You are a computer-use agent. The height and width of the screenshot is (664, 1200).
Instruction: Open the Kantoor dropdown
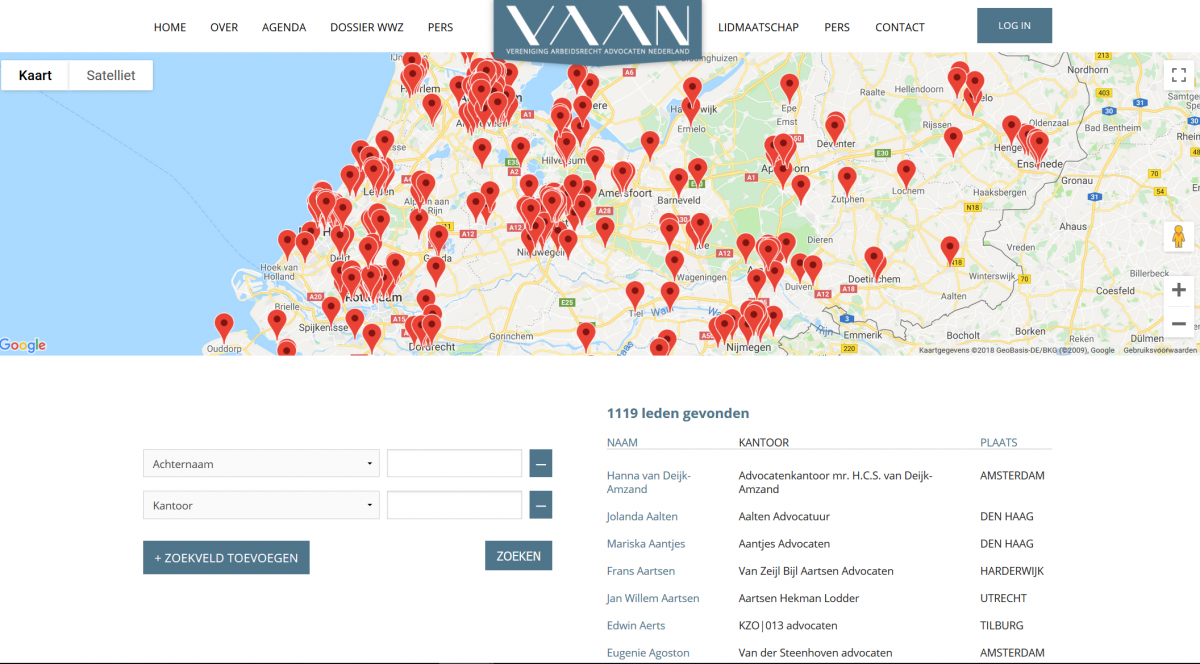(261, 505)
